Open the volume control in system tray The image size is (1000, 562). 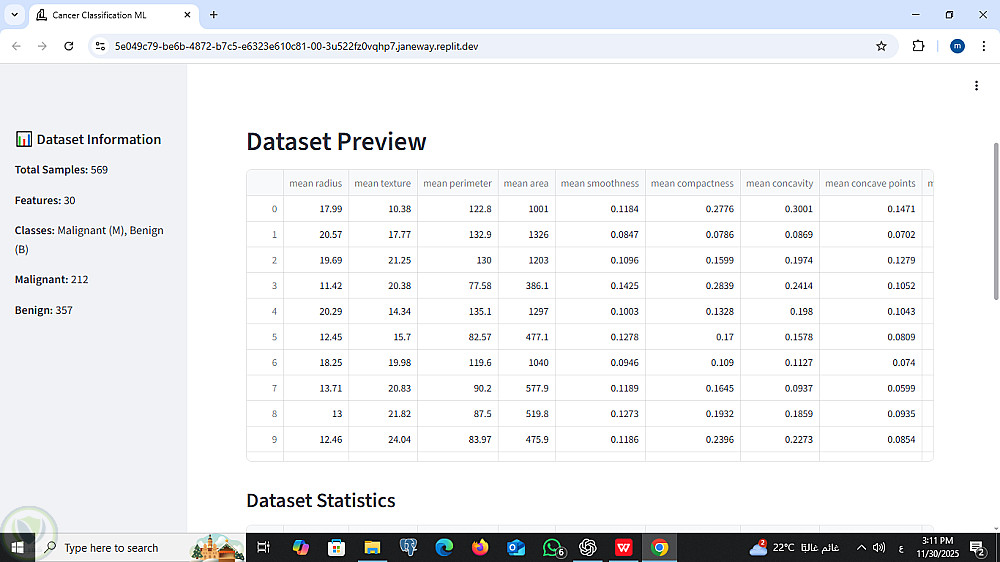click(x=879, y=547)
